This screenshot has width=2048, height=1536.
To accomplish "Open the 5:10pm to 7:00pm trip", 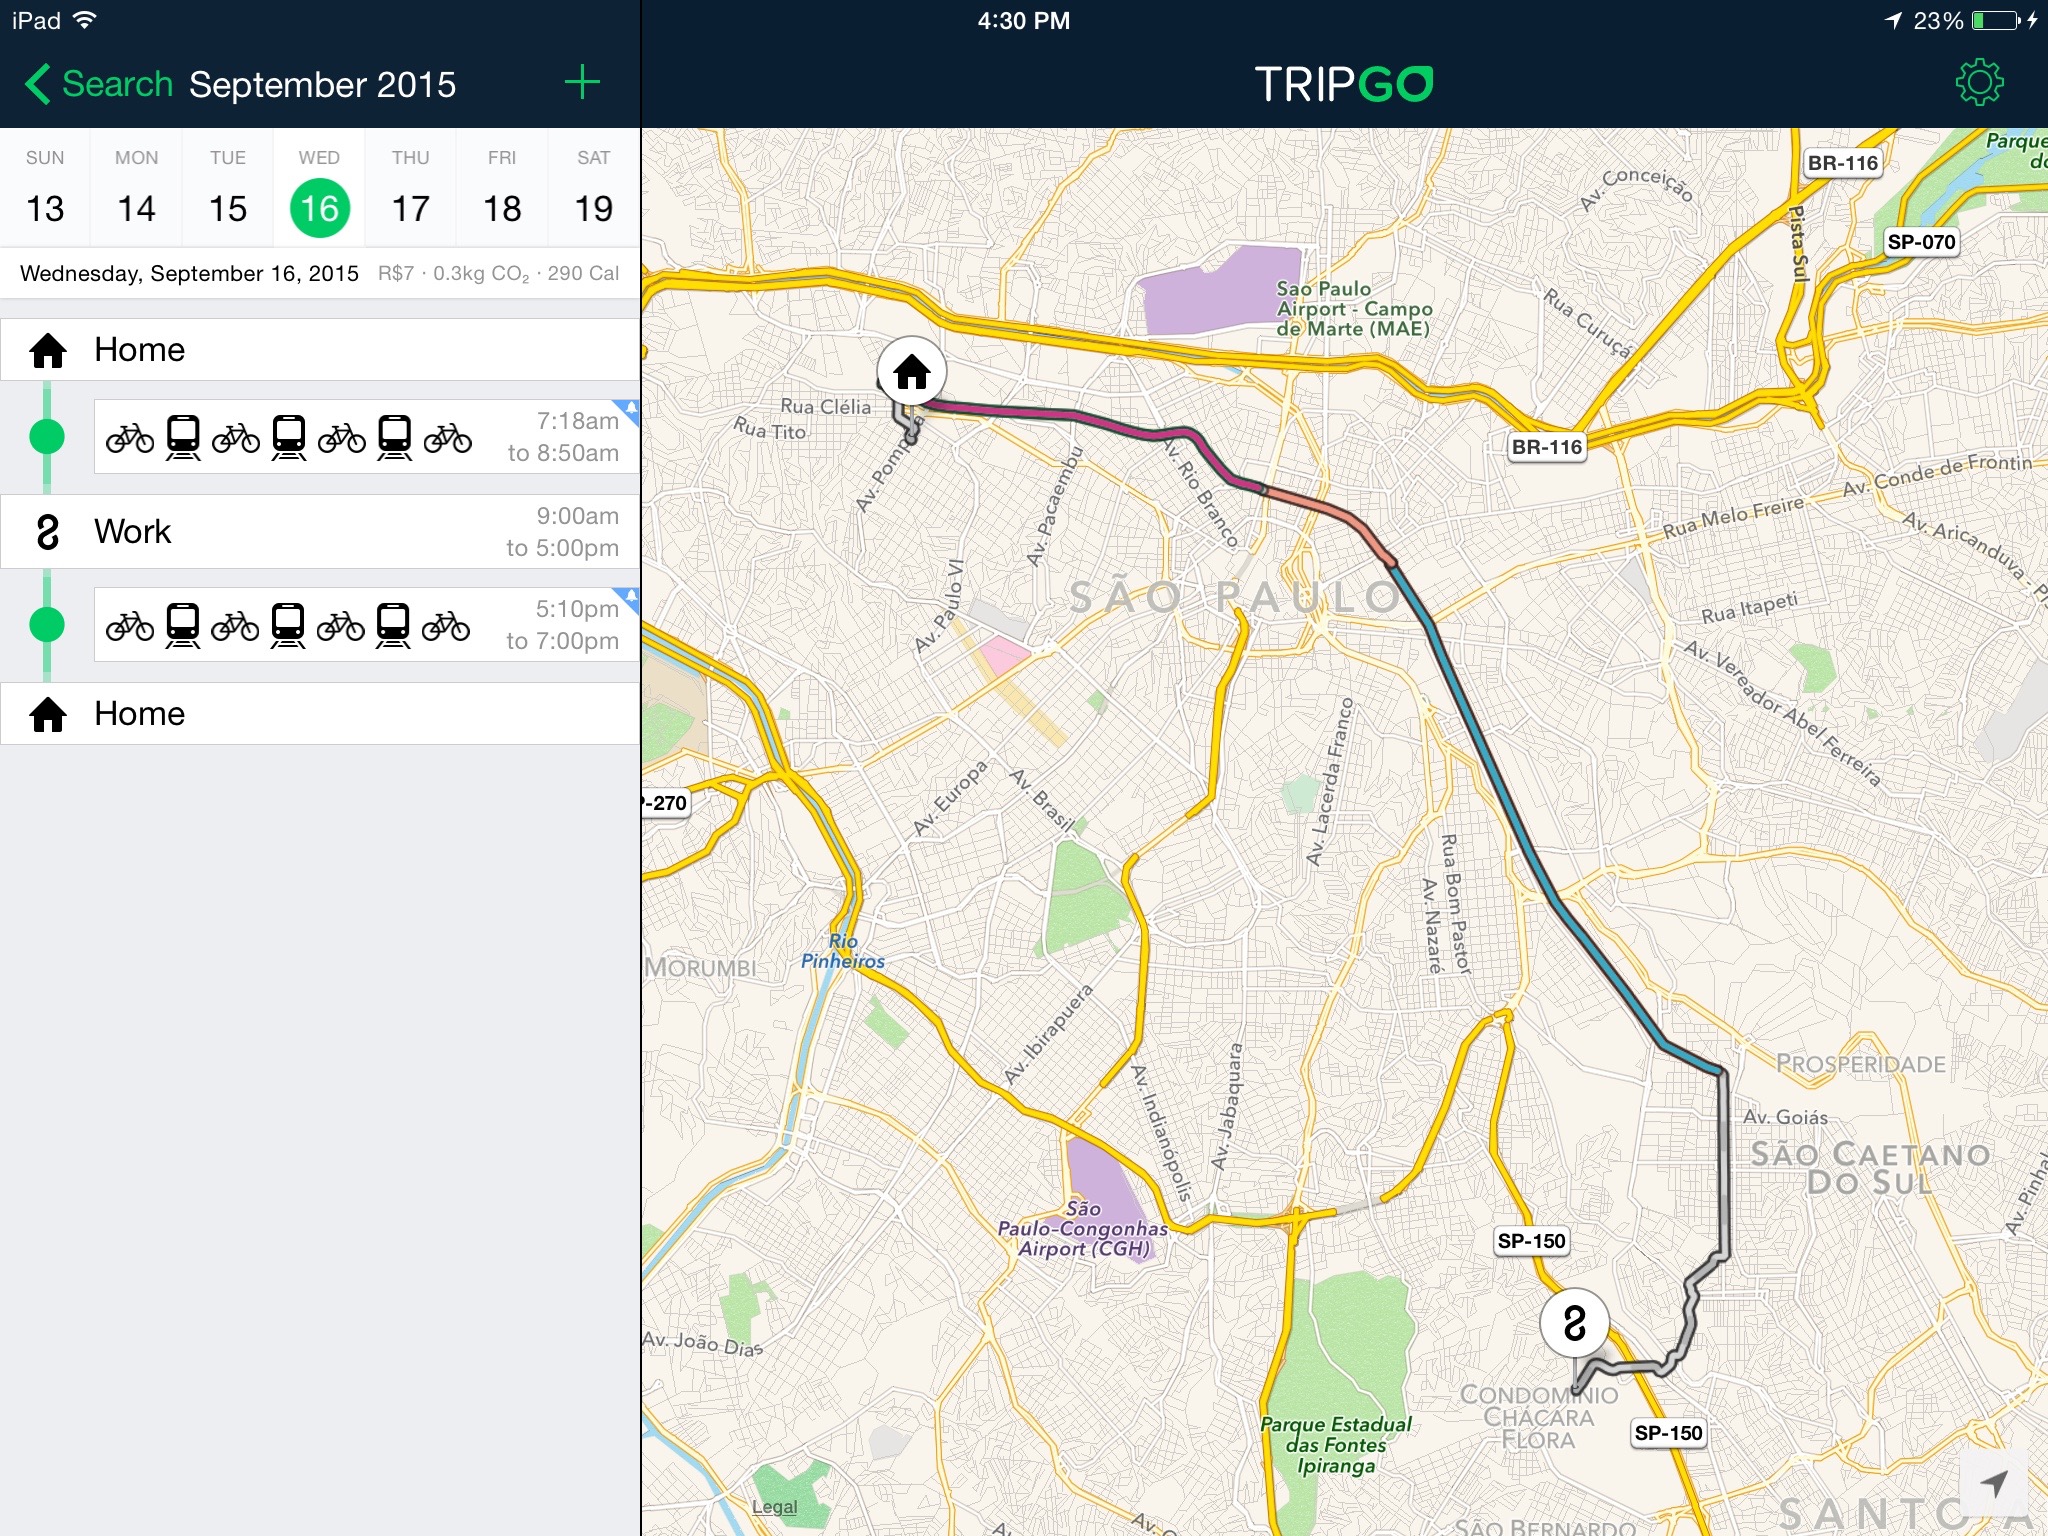I will coord(366,624).
